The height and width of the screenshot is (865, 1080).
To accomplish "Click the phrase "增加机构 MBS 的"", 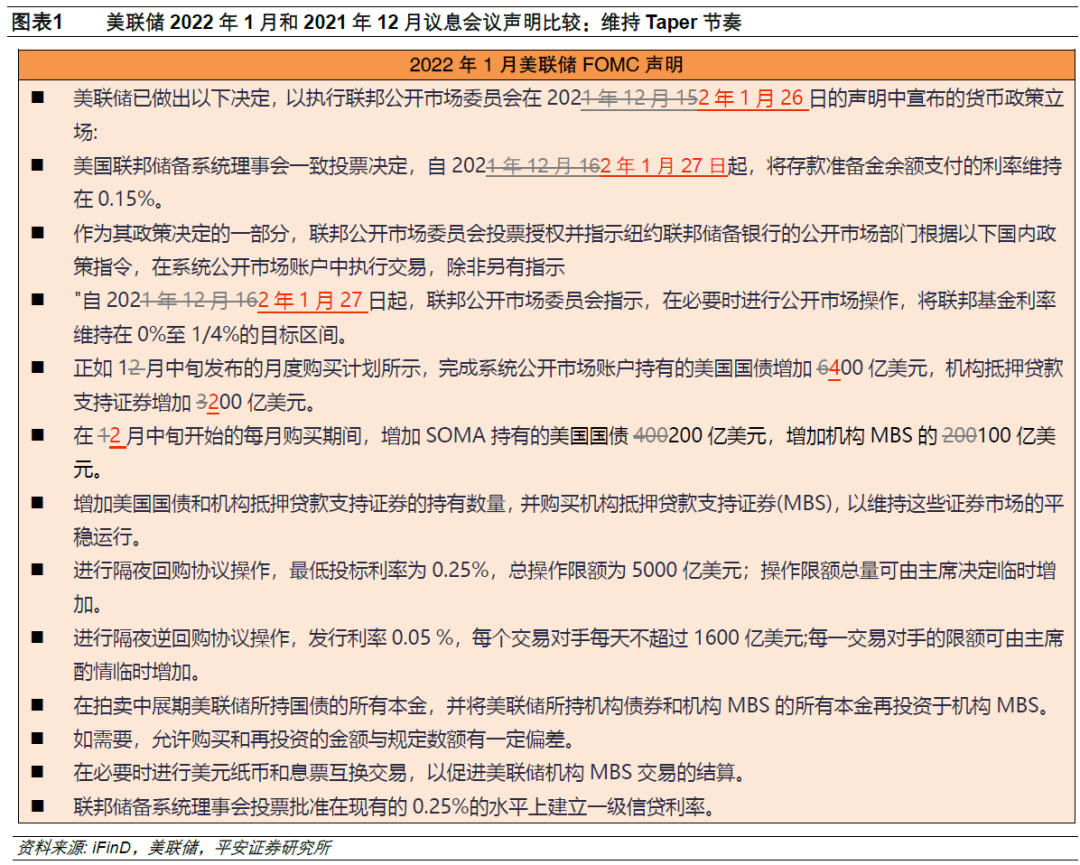I will click(862, 435).
